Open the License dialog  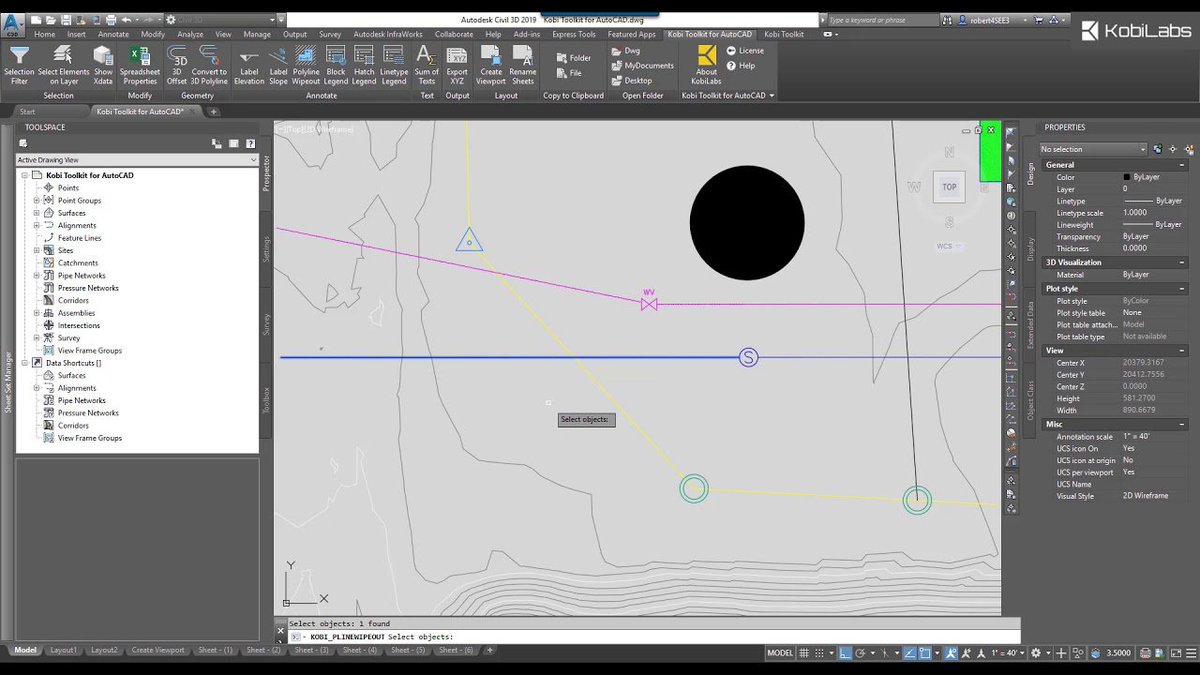click(x=745, y=50)
